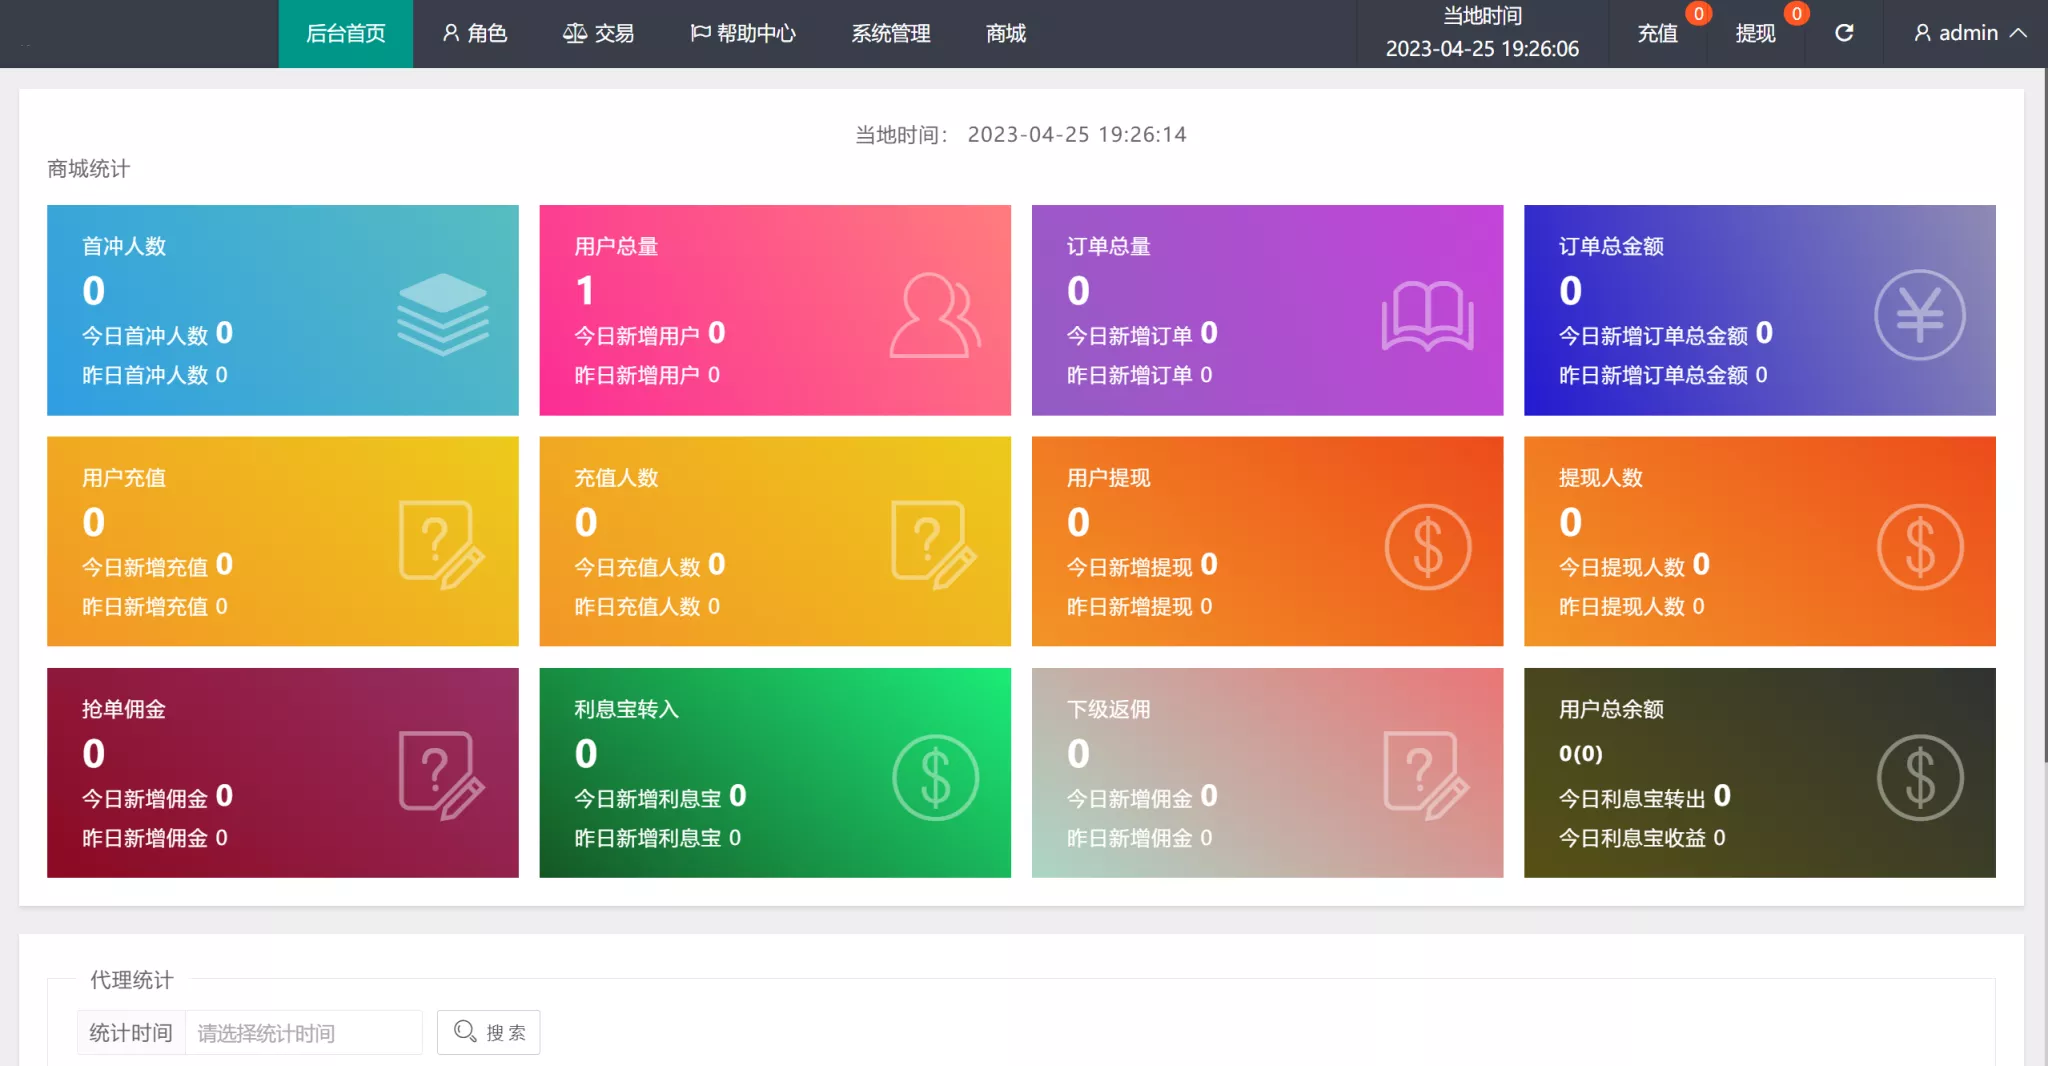Click the dollar icon in 用户提现 card
Screen dimensions: 2048x1066
tap(1427, 546)
